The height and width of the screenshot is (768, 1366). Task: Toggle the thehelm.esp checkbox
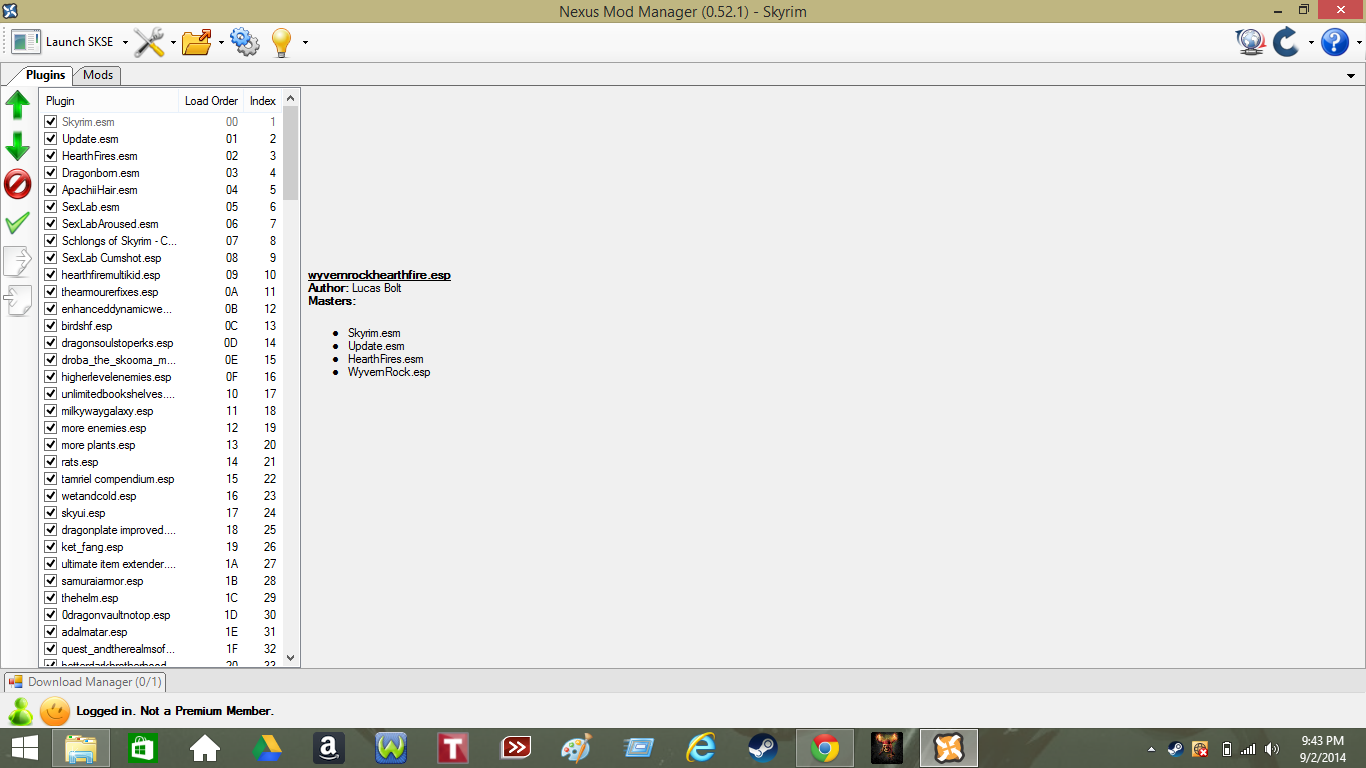(x=51, y=598)
